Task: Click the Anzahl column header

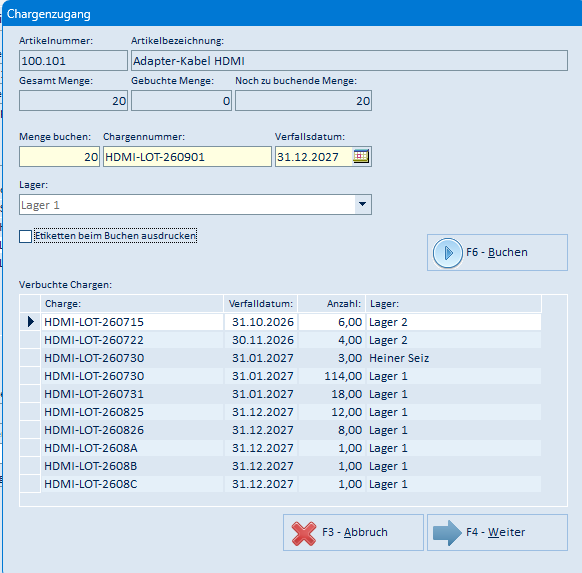Action: 332,304
